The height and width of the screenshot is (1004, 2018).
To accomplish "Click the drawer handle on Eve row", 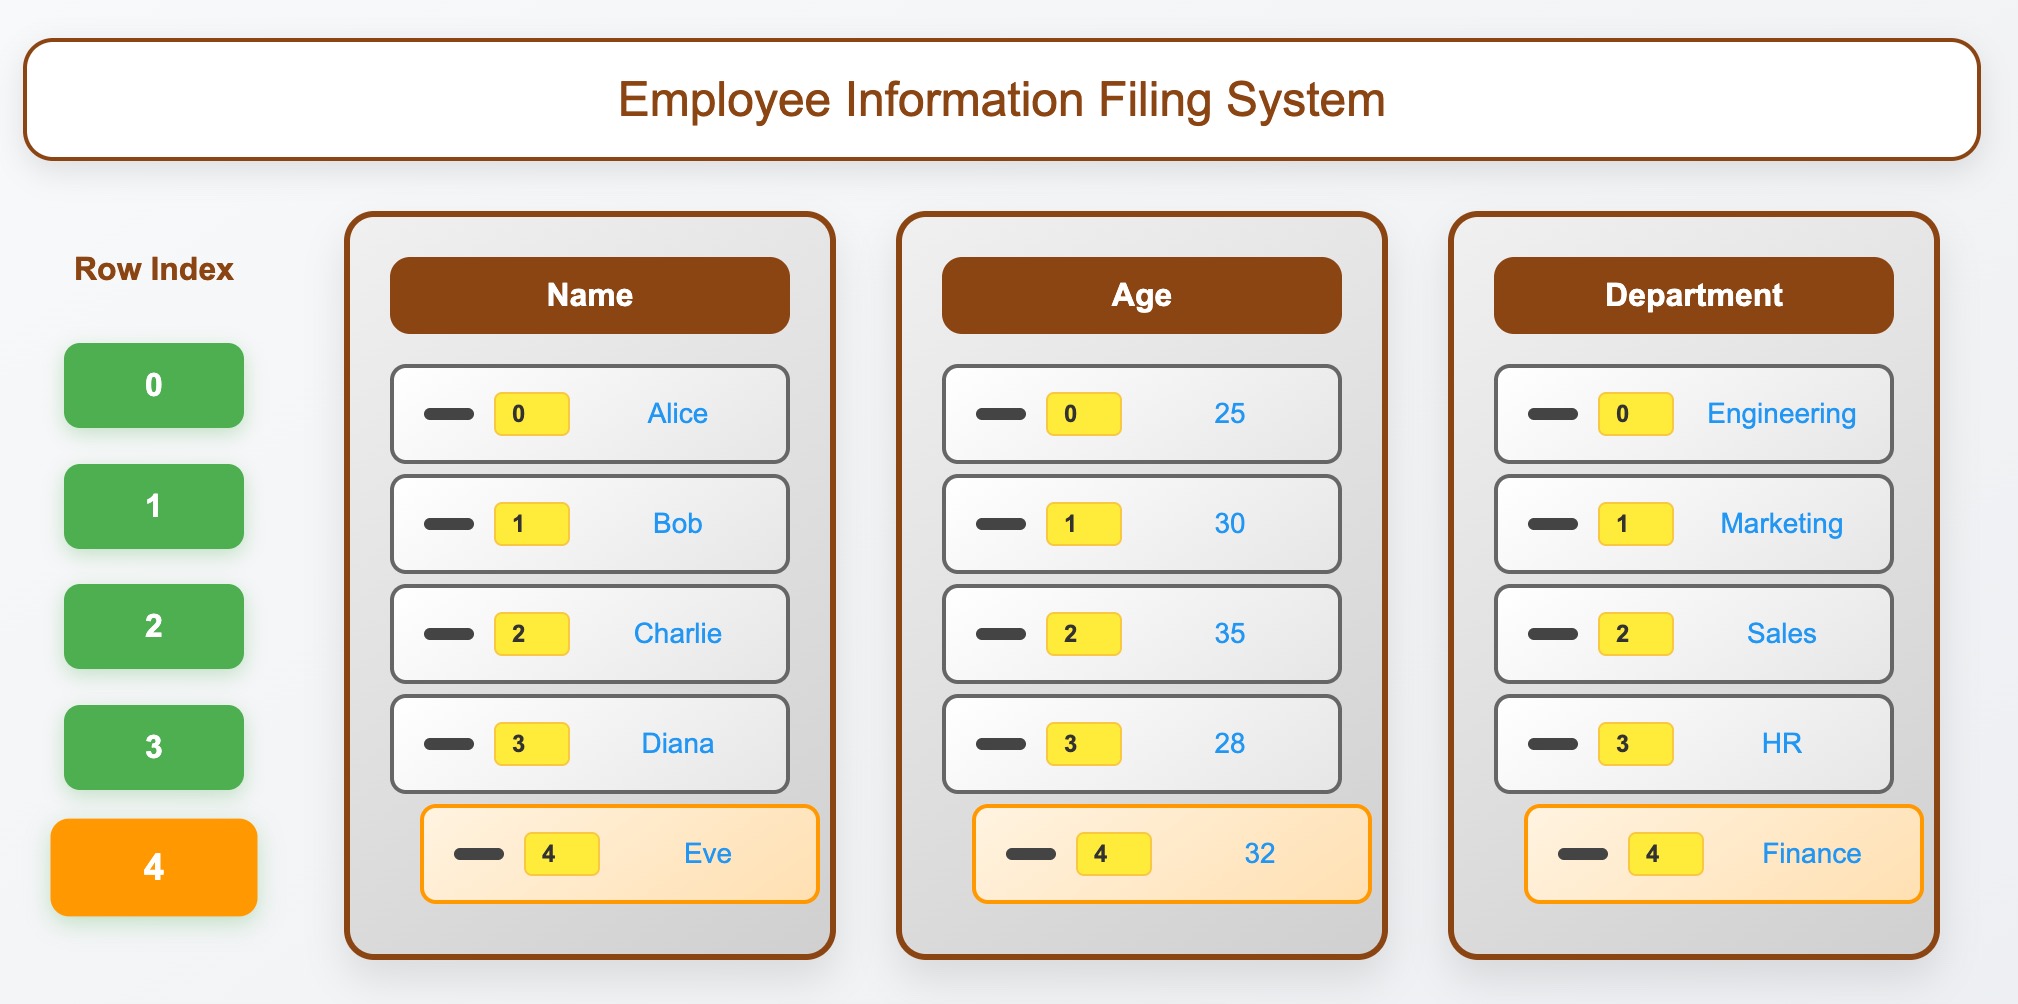I will pos(478,854).
